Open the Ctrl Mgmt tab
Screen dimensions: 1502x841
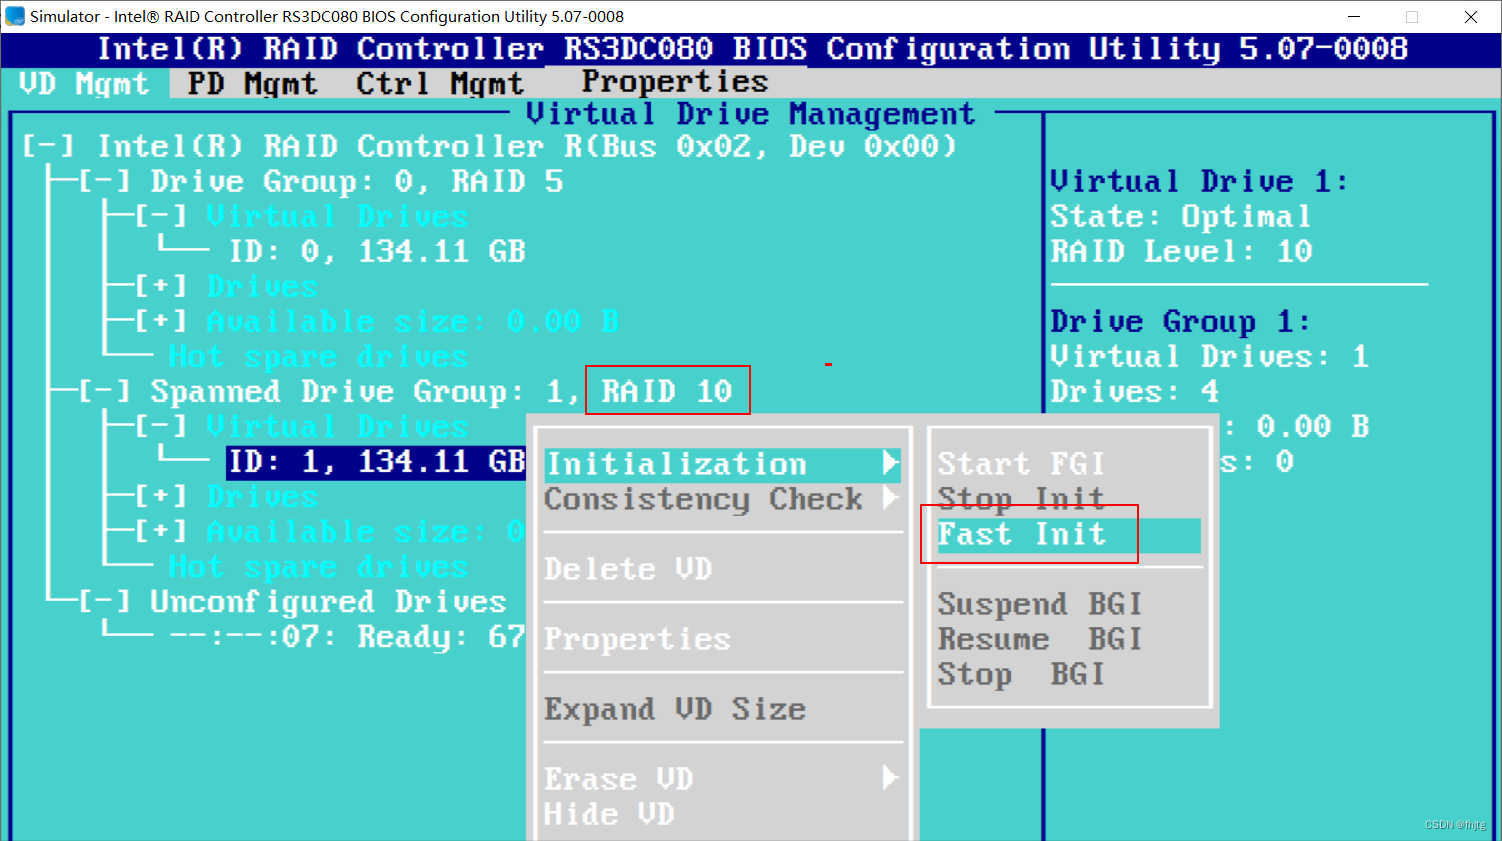click(x=439, y=83)
